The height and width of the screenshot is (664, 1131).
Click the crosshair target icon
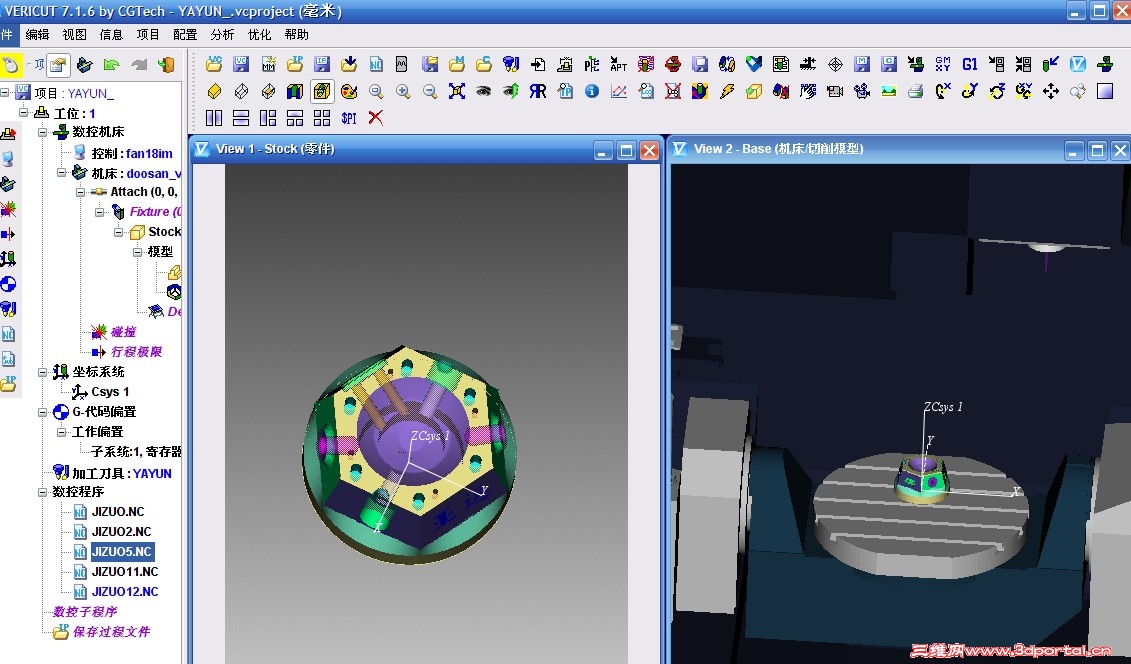(835, 64)
